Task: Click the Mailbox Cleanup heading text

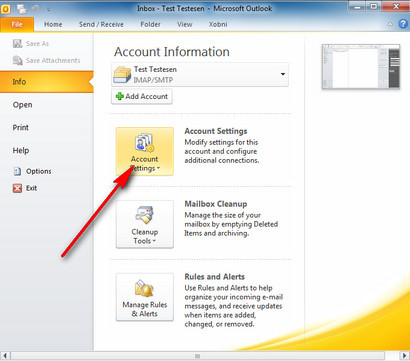Action: tap(216, 204)
